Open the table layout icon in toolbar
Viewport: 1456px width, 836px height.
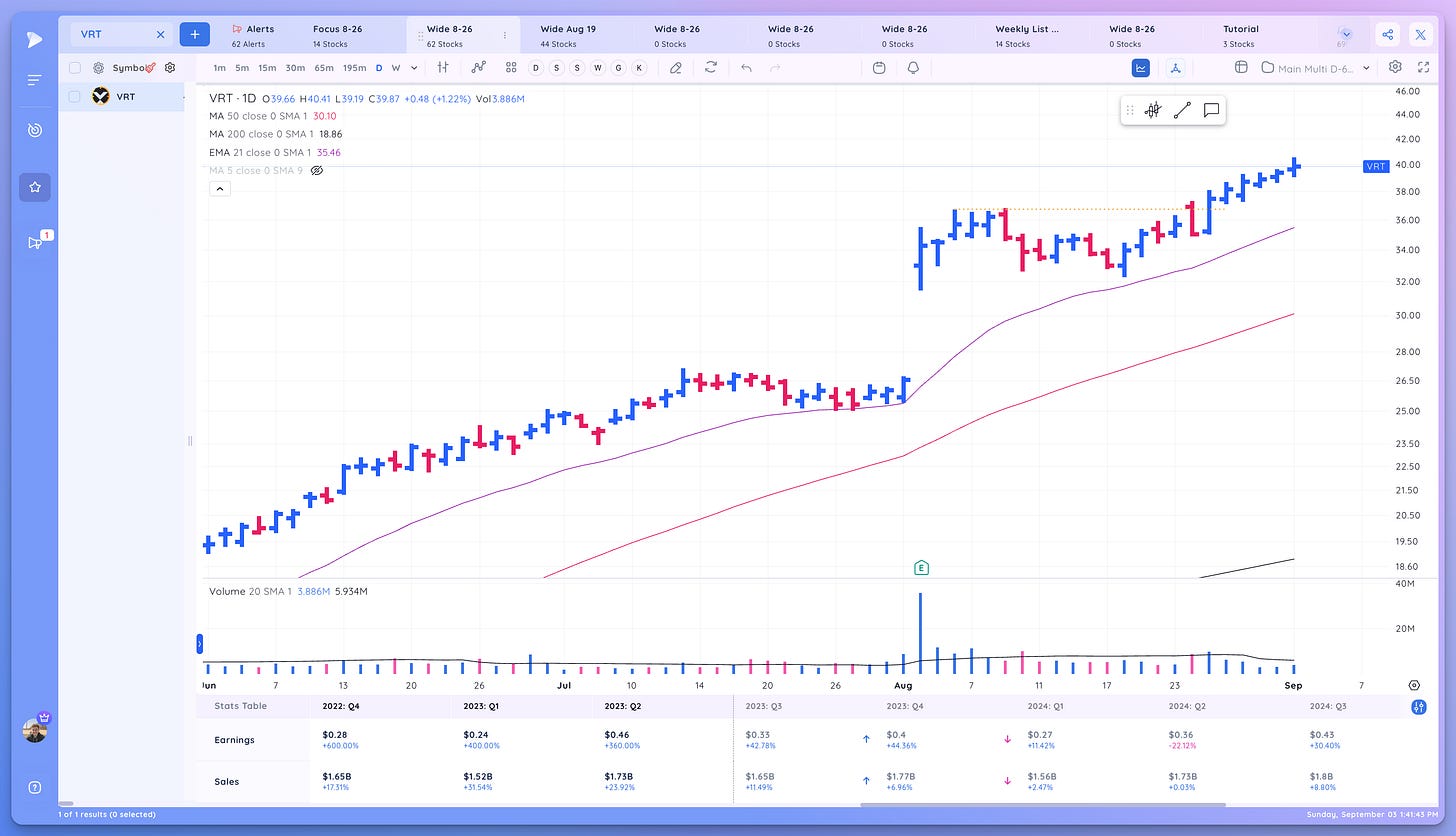pos(1241,68)
